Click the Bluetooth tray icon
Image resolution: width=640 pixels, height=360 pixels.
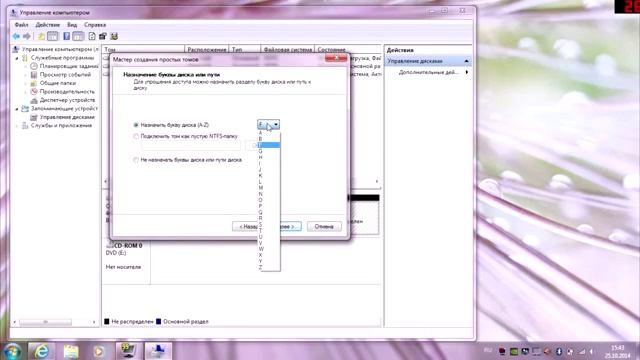tap(559, 351)
